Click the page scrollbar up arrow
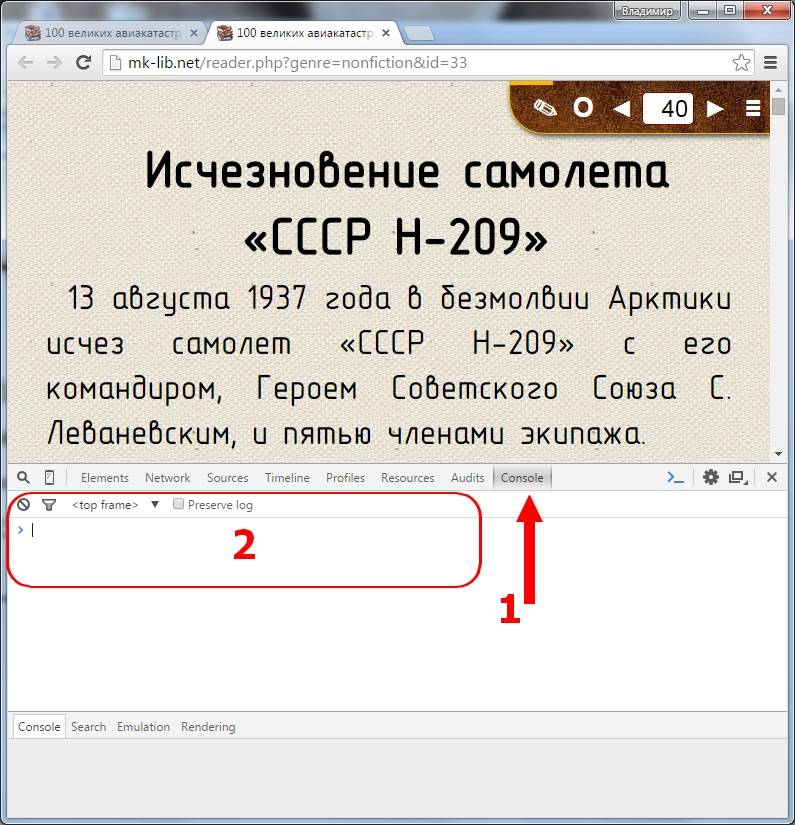 [x=779, y=90]
